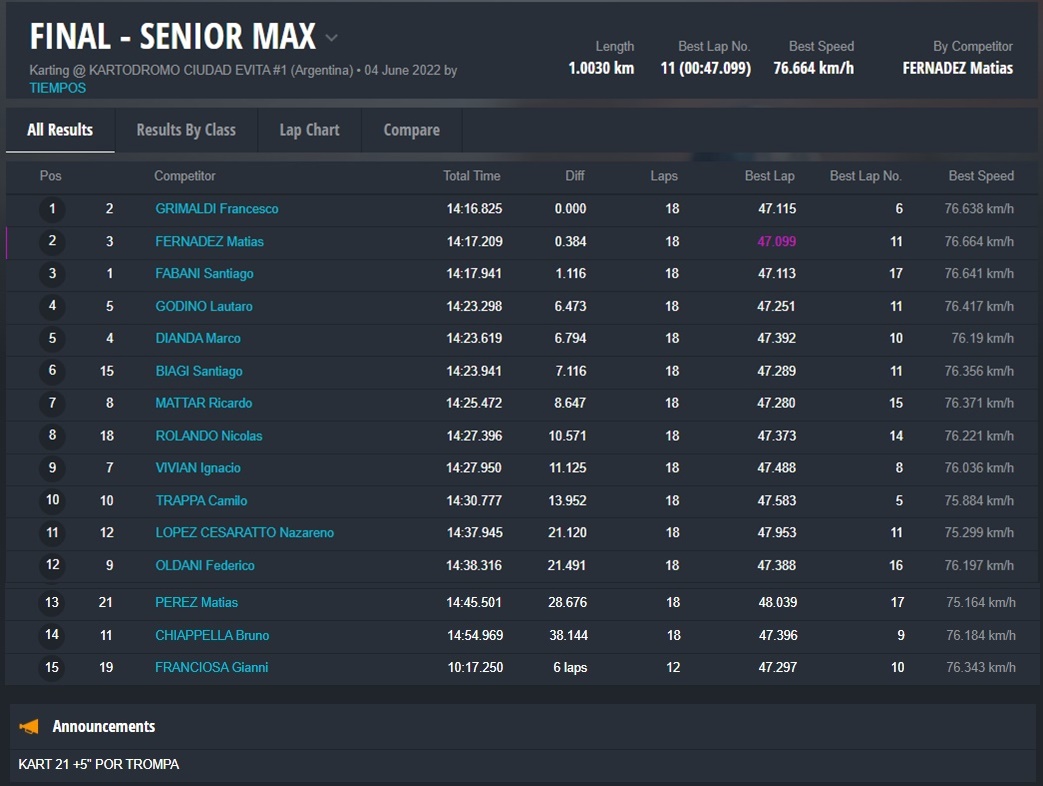This screenshot has width=1043, height=786.
Task: Click the Announcements megaphone icon
Action: pyautogui.click(x=29, y=727)
